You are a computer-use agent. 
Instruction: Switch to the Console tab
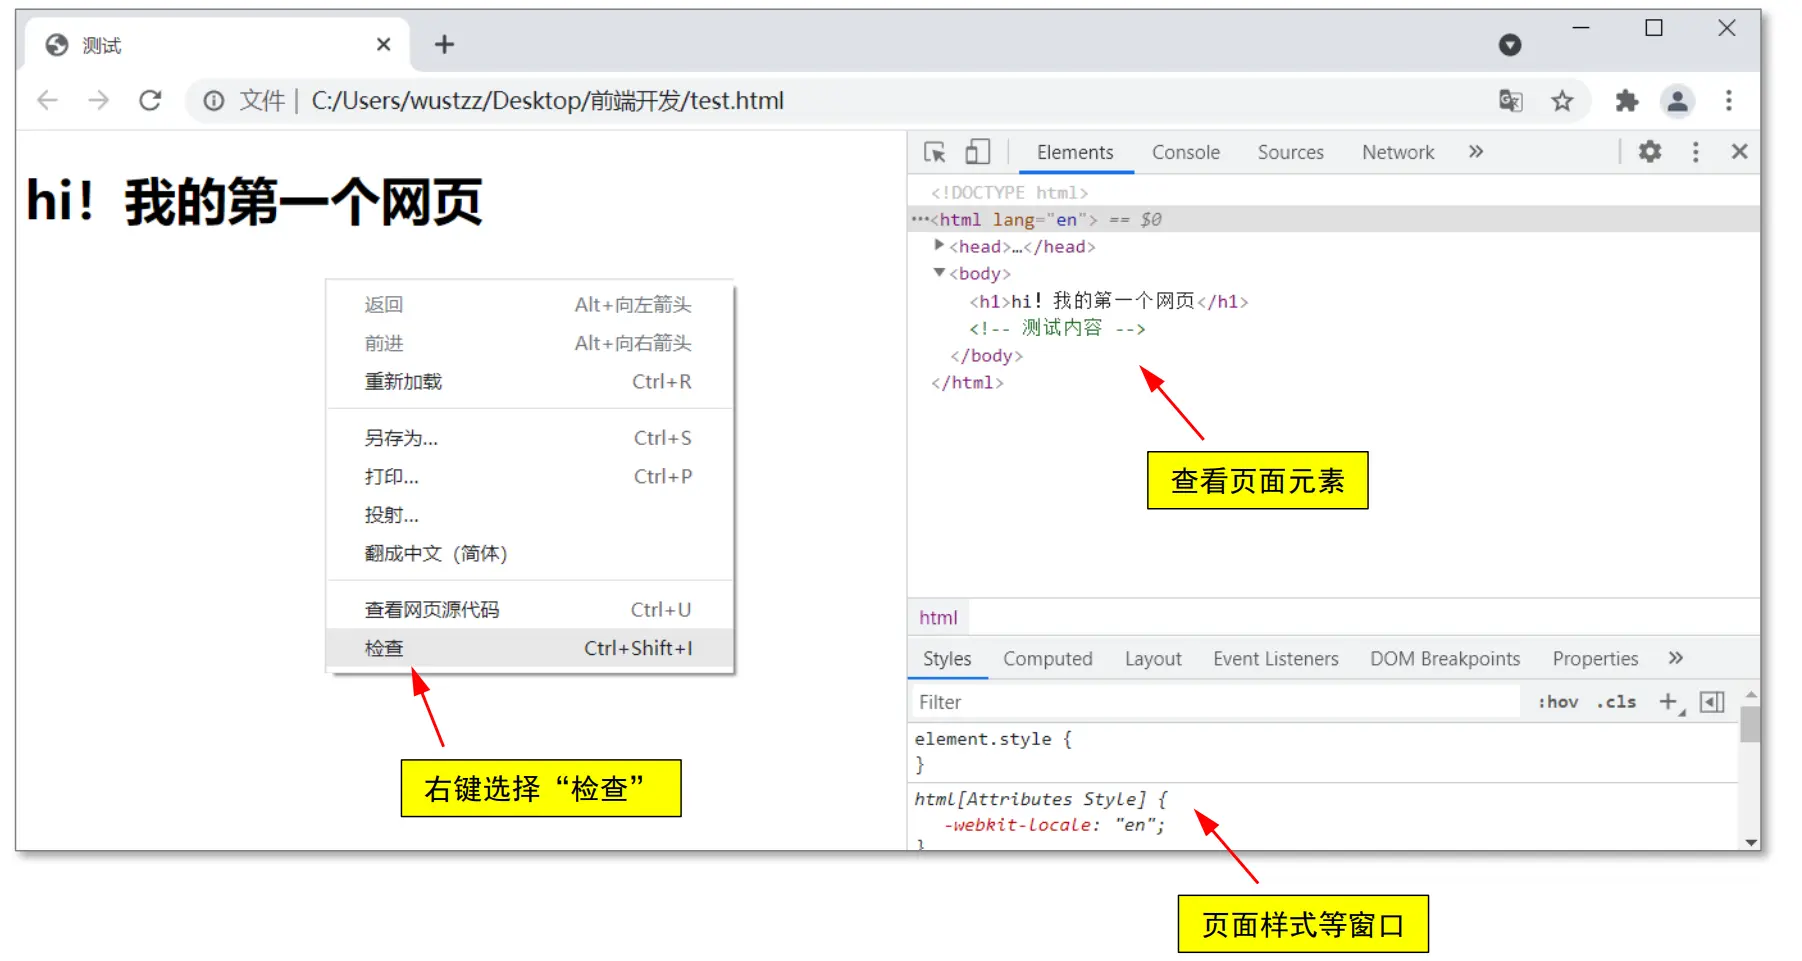(1186, 152)
